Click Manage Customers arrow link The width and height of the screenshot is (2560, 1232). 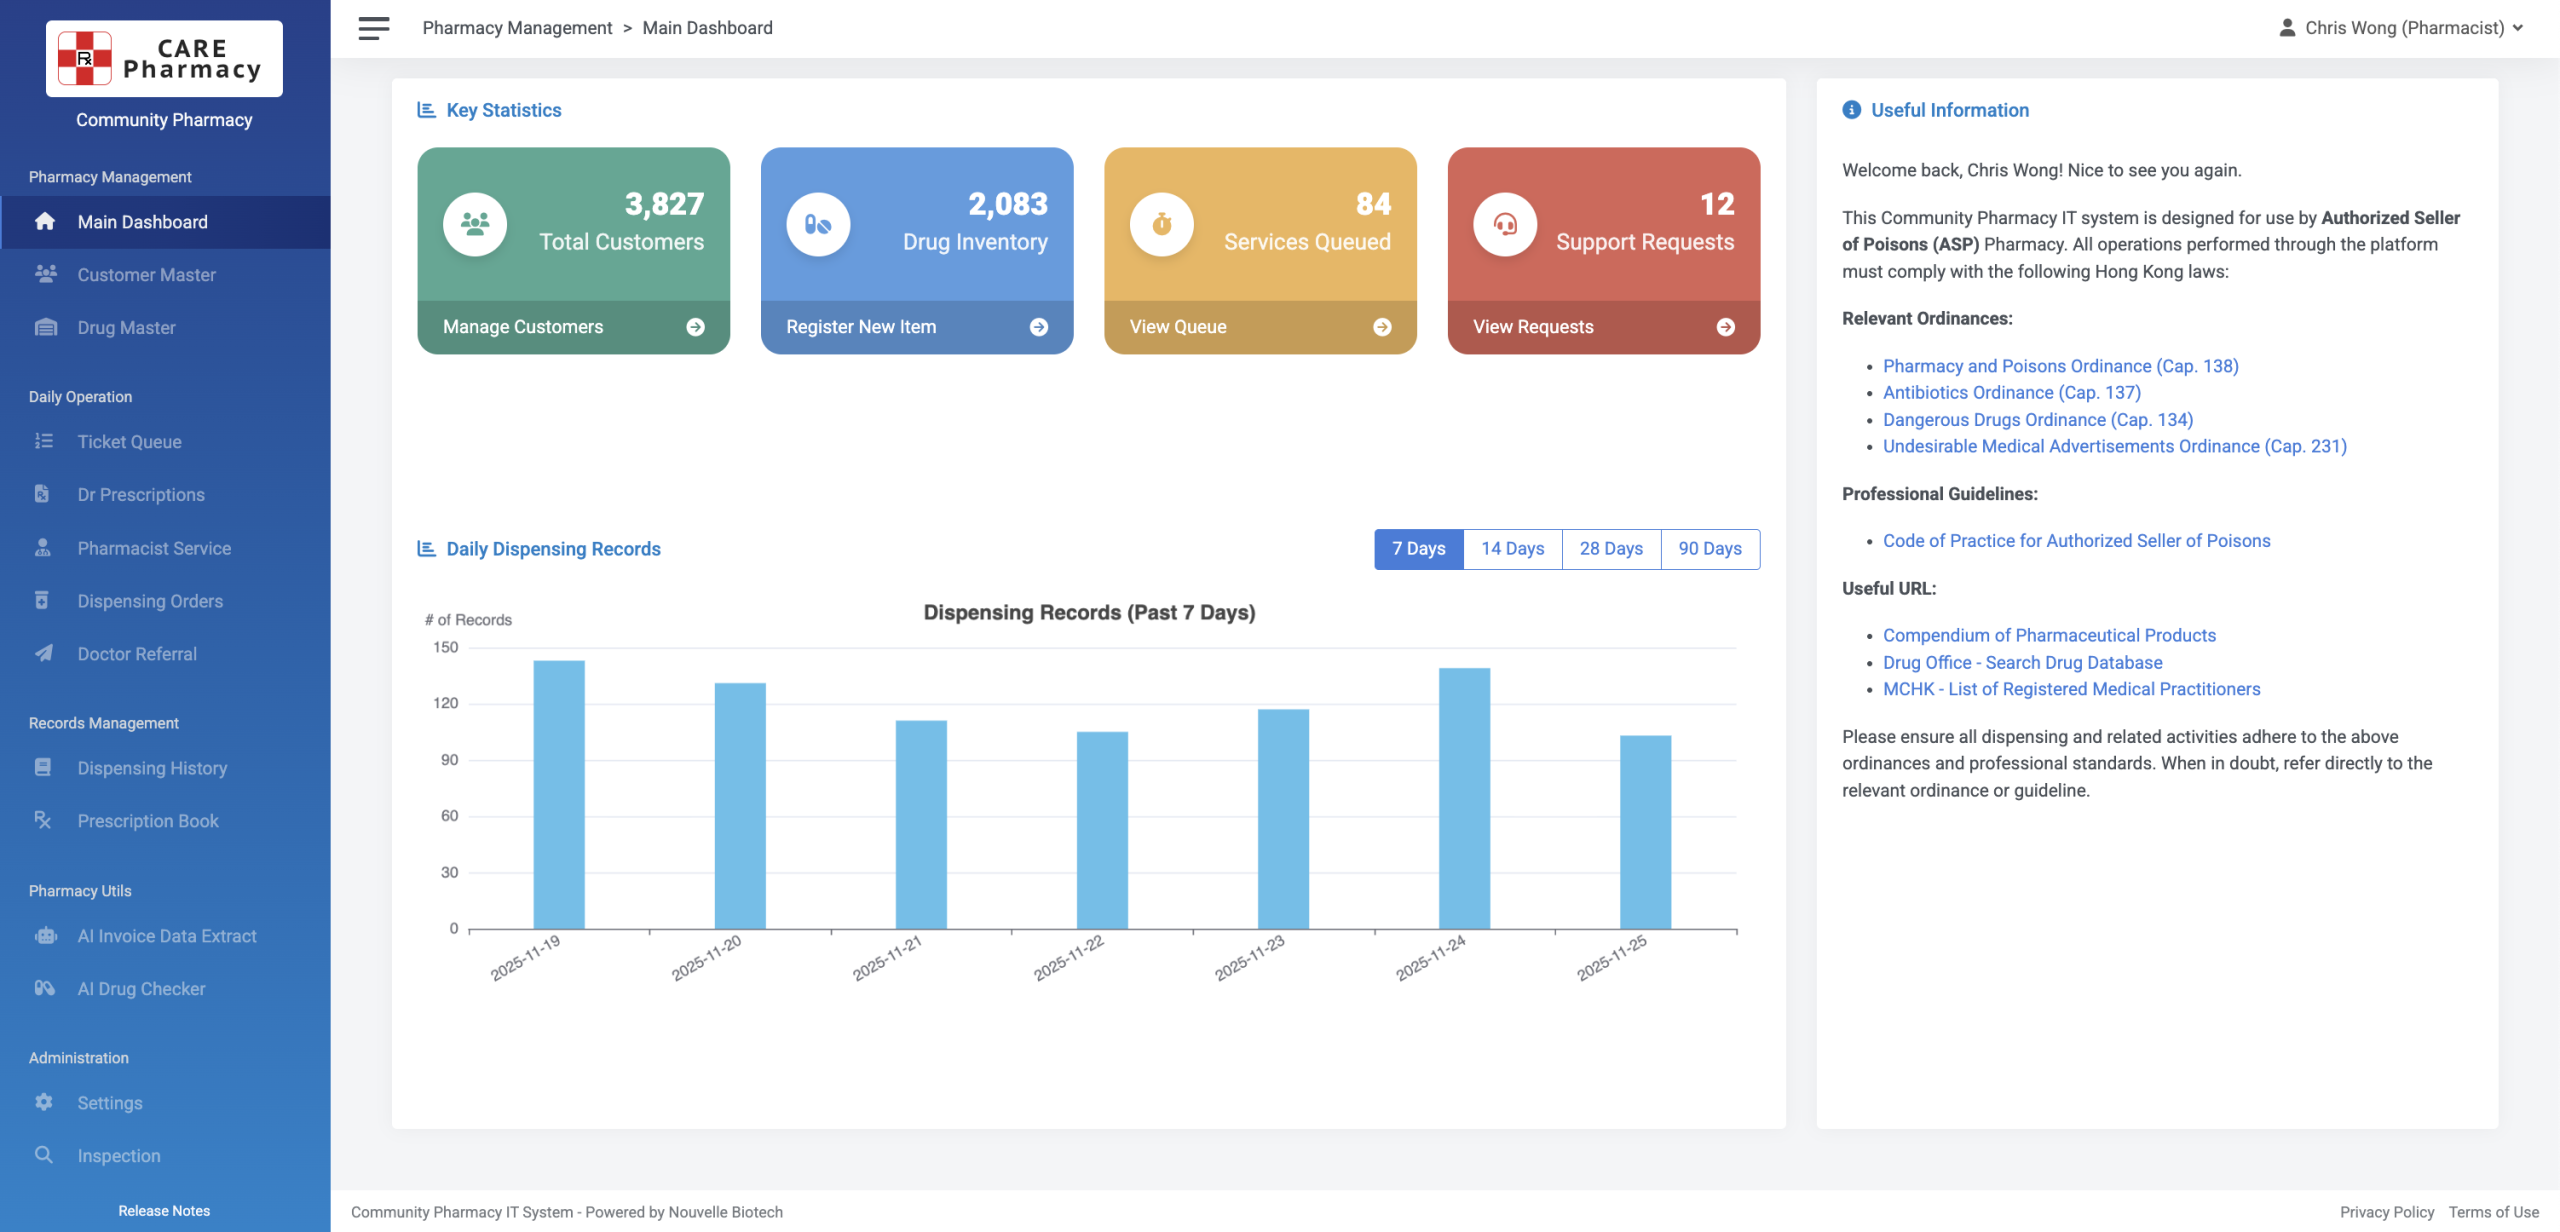pyautogui.click(x=695, y=327)
